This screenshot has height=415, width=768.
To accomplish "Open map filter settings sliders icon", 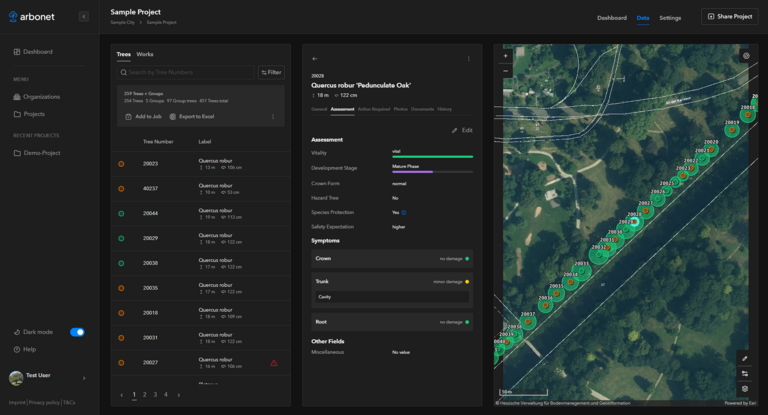I will [744, 373].
